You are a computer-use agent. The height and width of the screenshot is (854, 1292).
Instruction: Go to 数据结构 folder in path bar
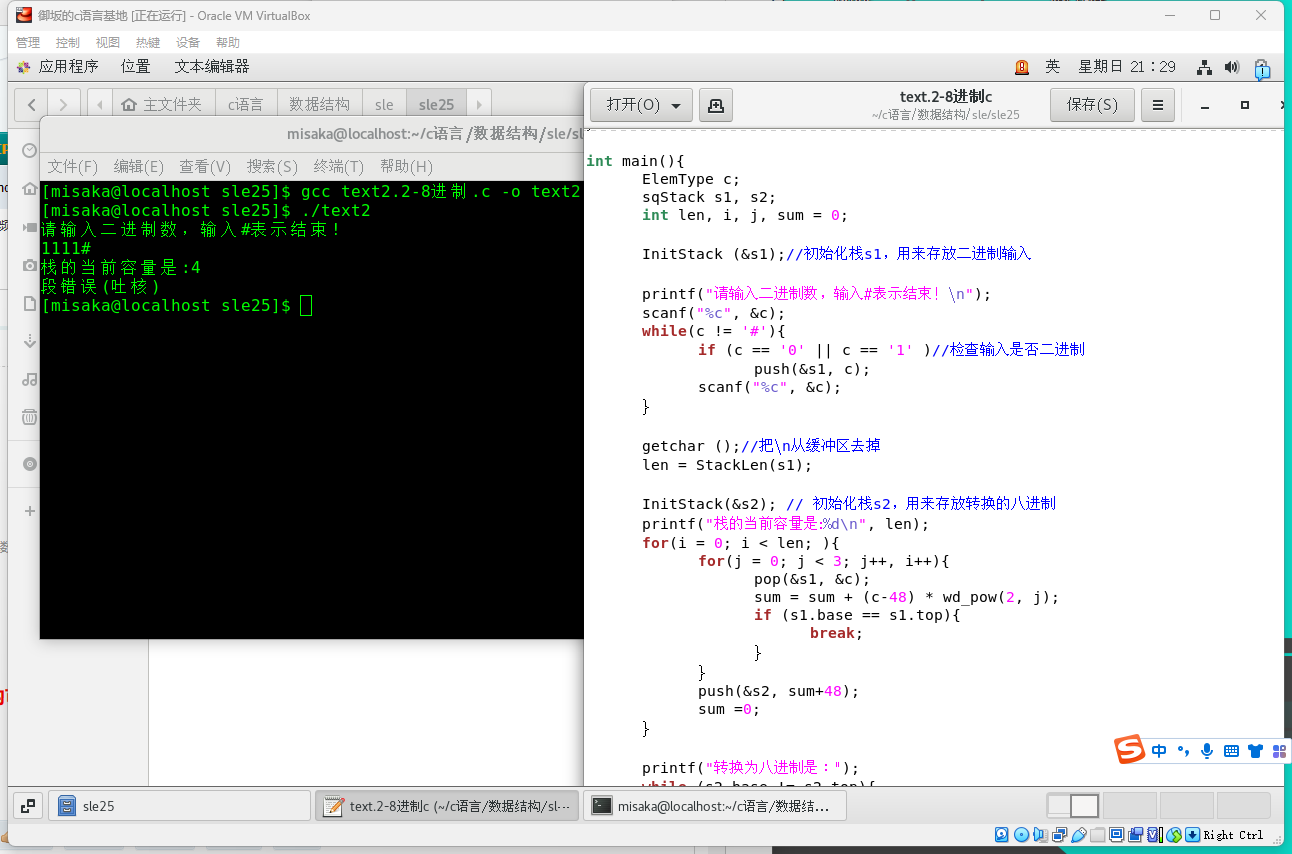(320, 104)
